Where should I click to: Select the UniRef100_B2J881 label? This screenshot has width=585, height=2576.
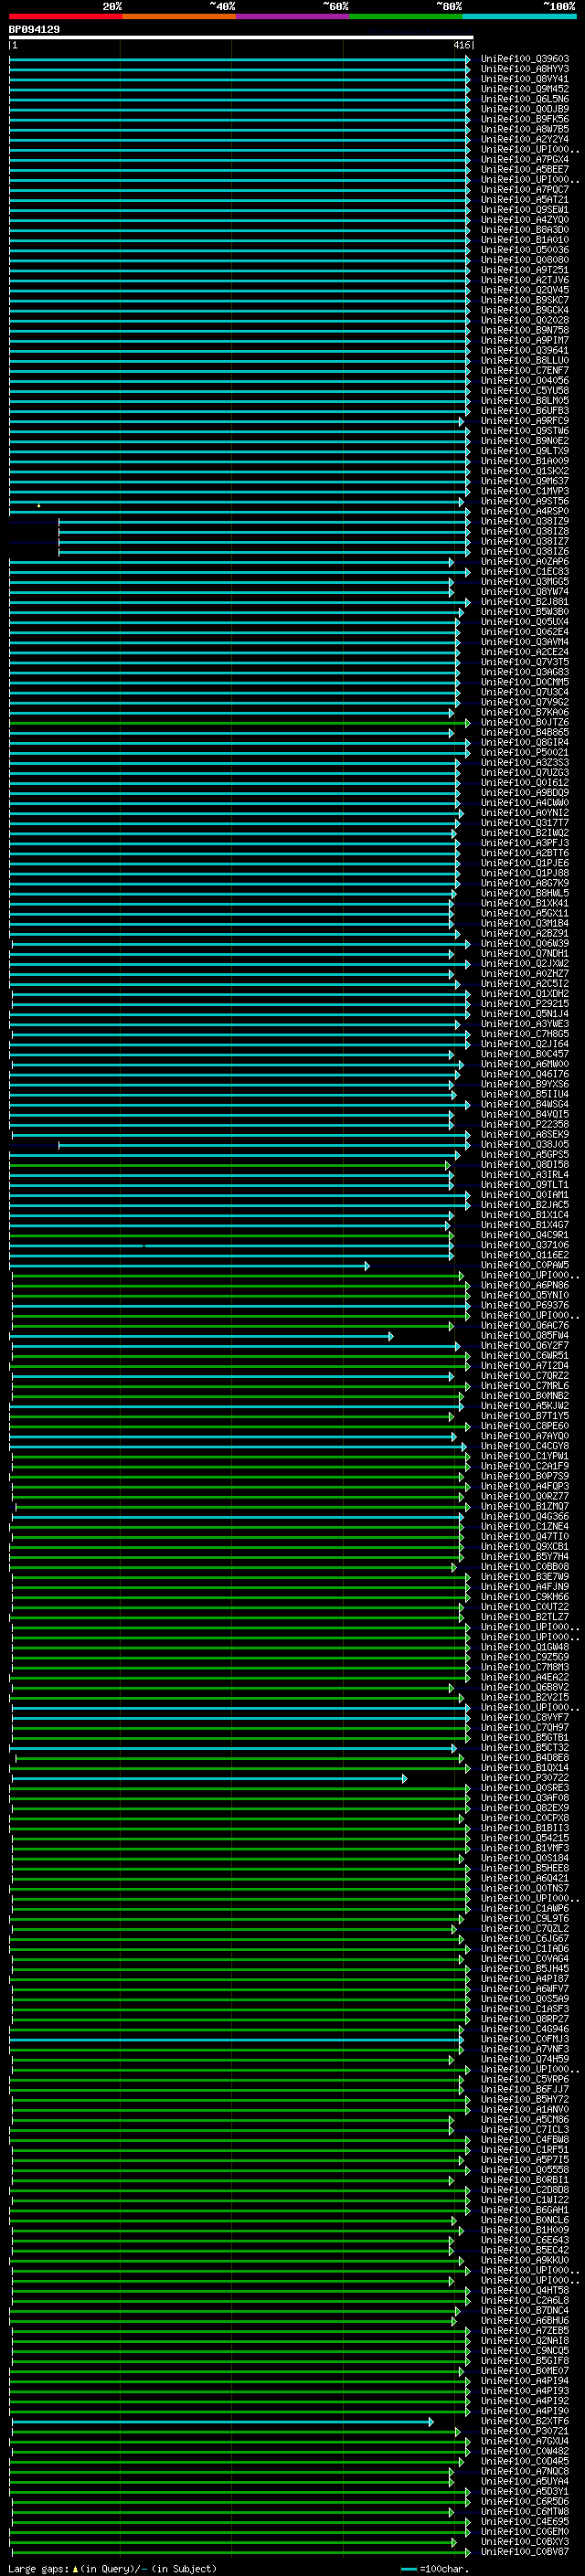[525, 602]
